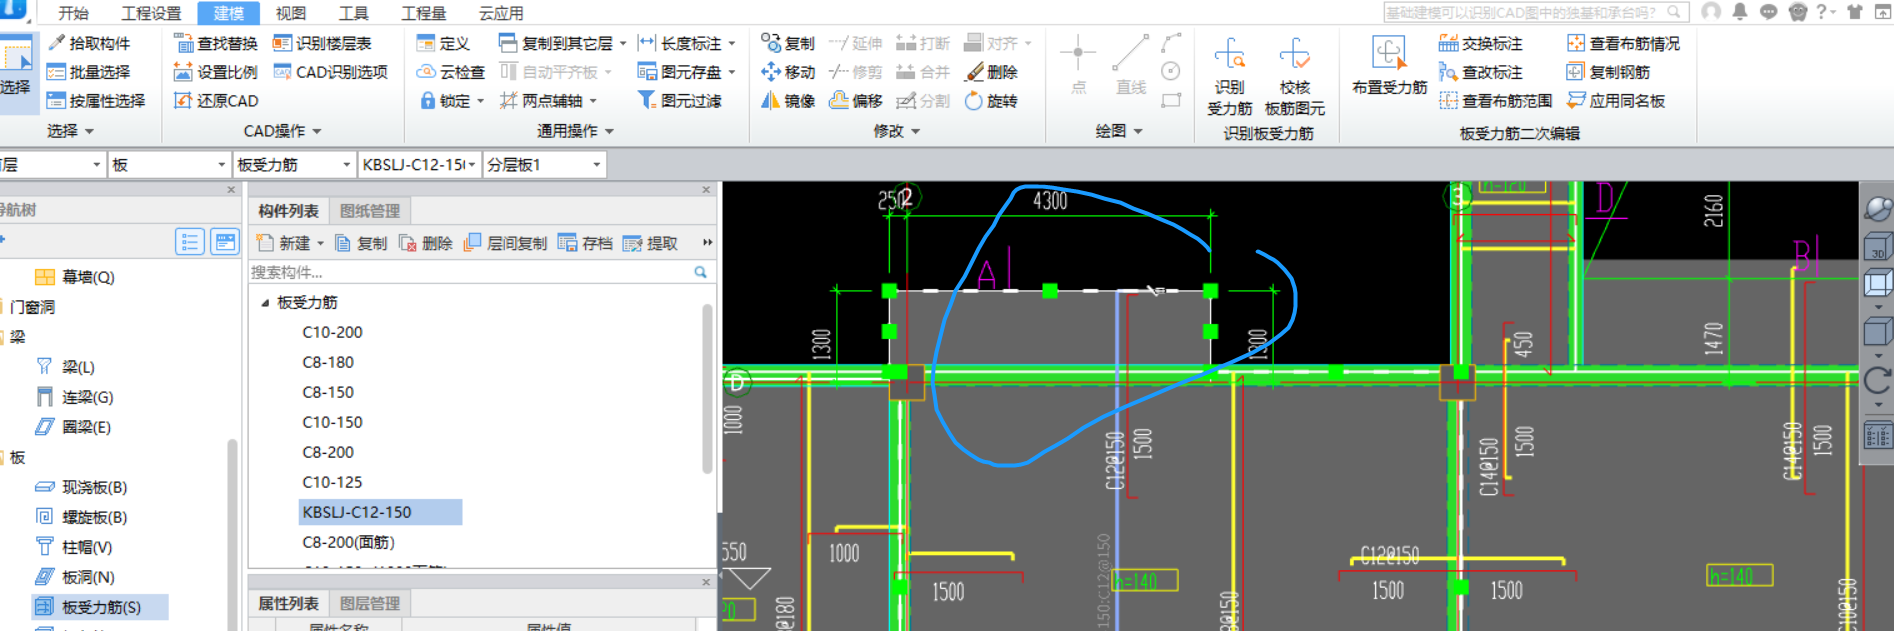Open the KBSLJ-C12-150 component dropdown
This screenshot has height=631, width=1894.
point(471,165)
